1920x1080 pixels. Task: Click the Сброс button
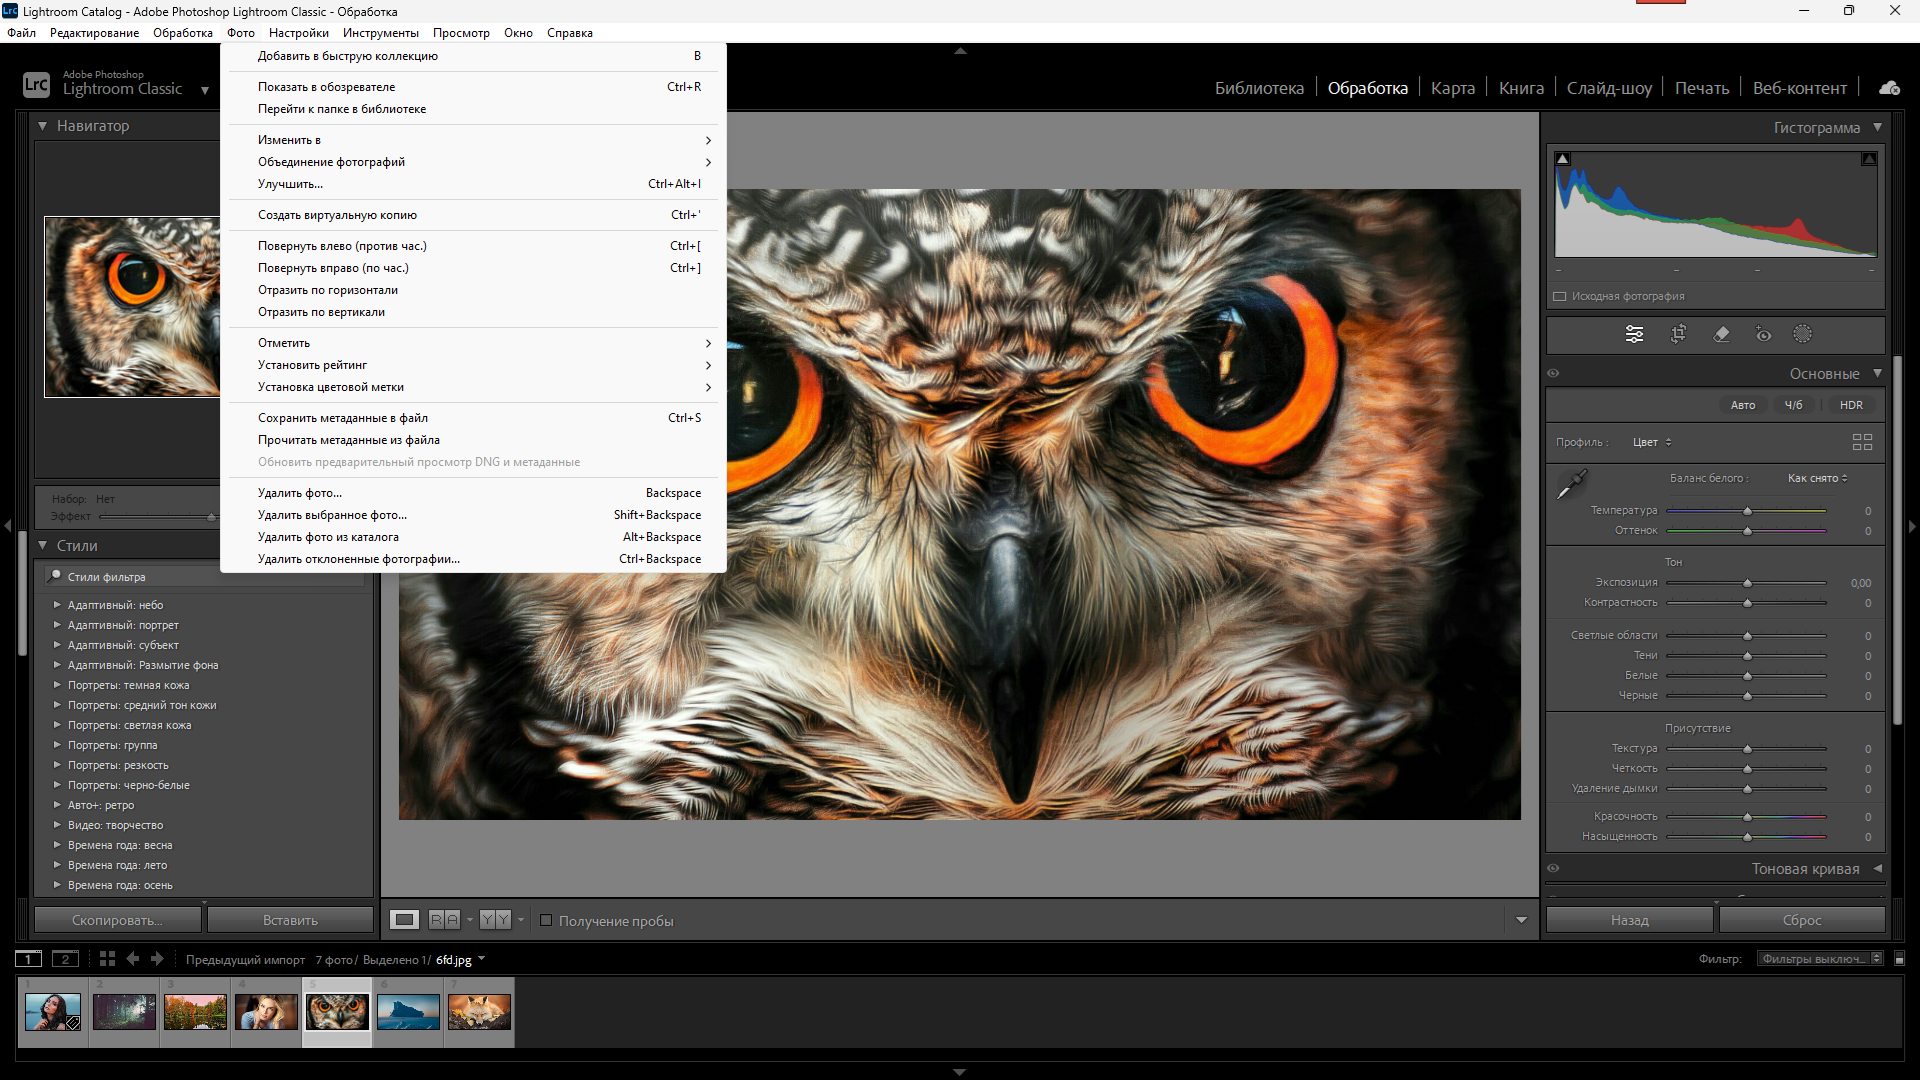coord(1802,920)
